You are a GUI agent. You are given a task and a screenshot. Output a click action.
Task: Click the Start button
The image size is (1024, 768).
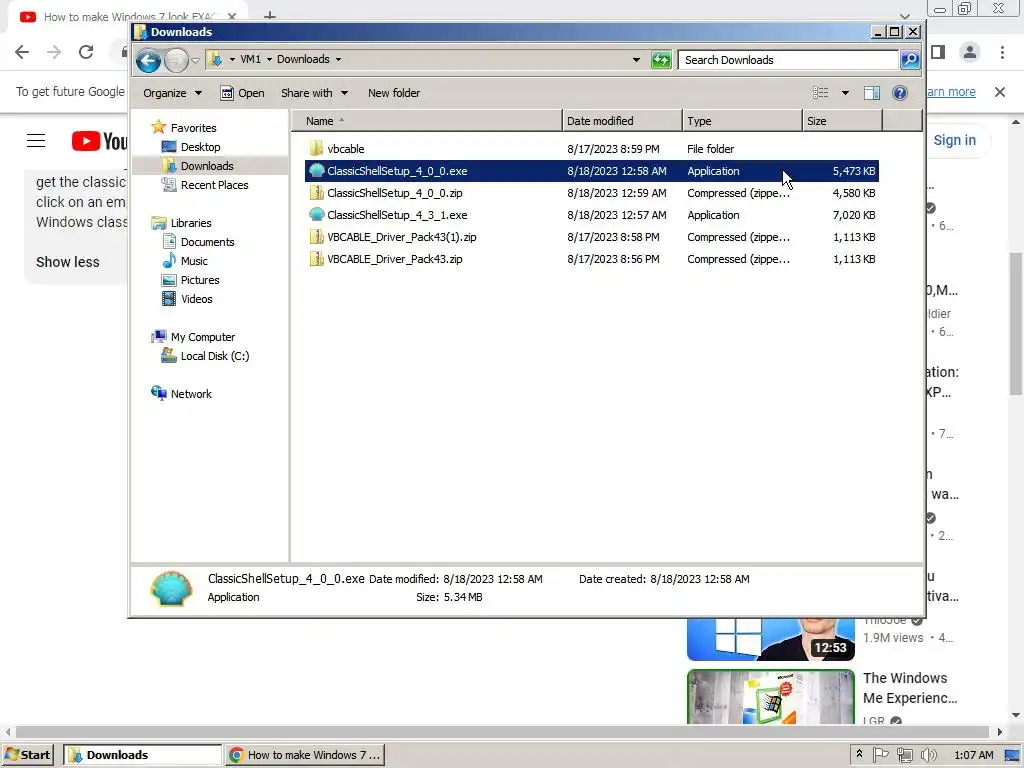tap(27, 755)
